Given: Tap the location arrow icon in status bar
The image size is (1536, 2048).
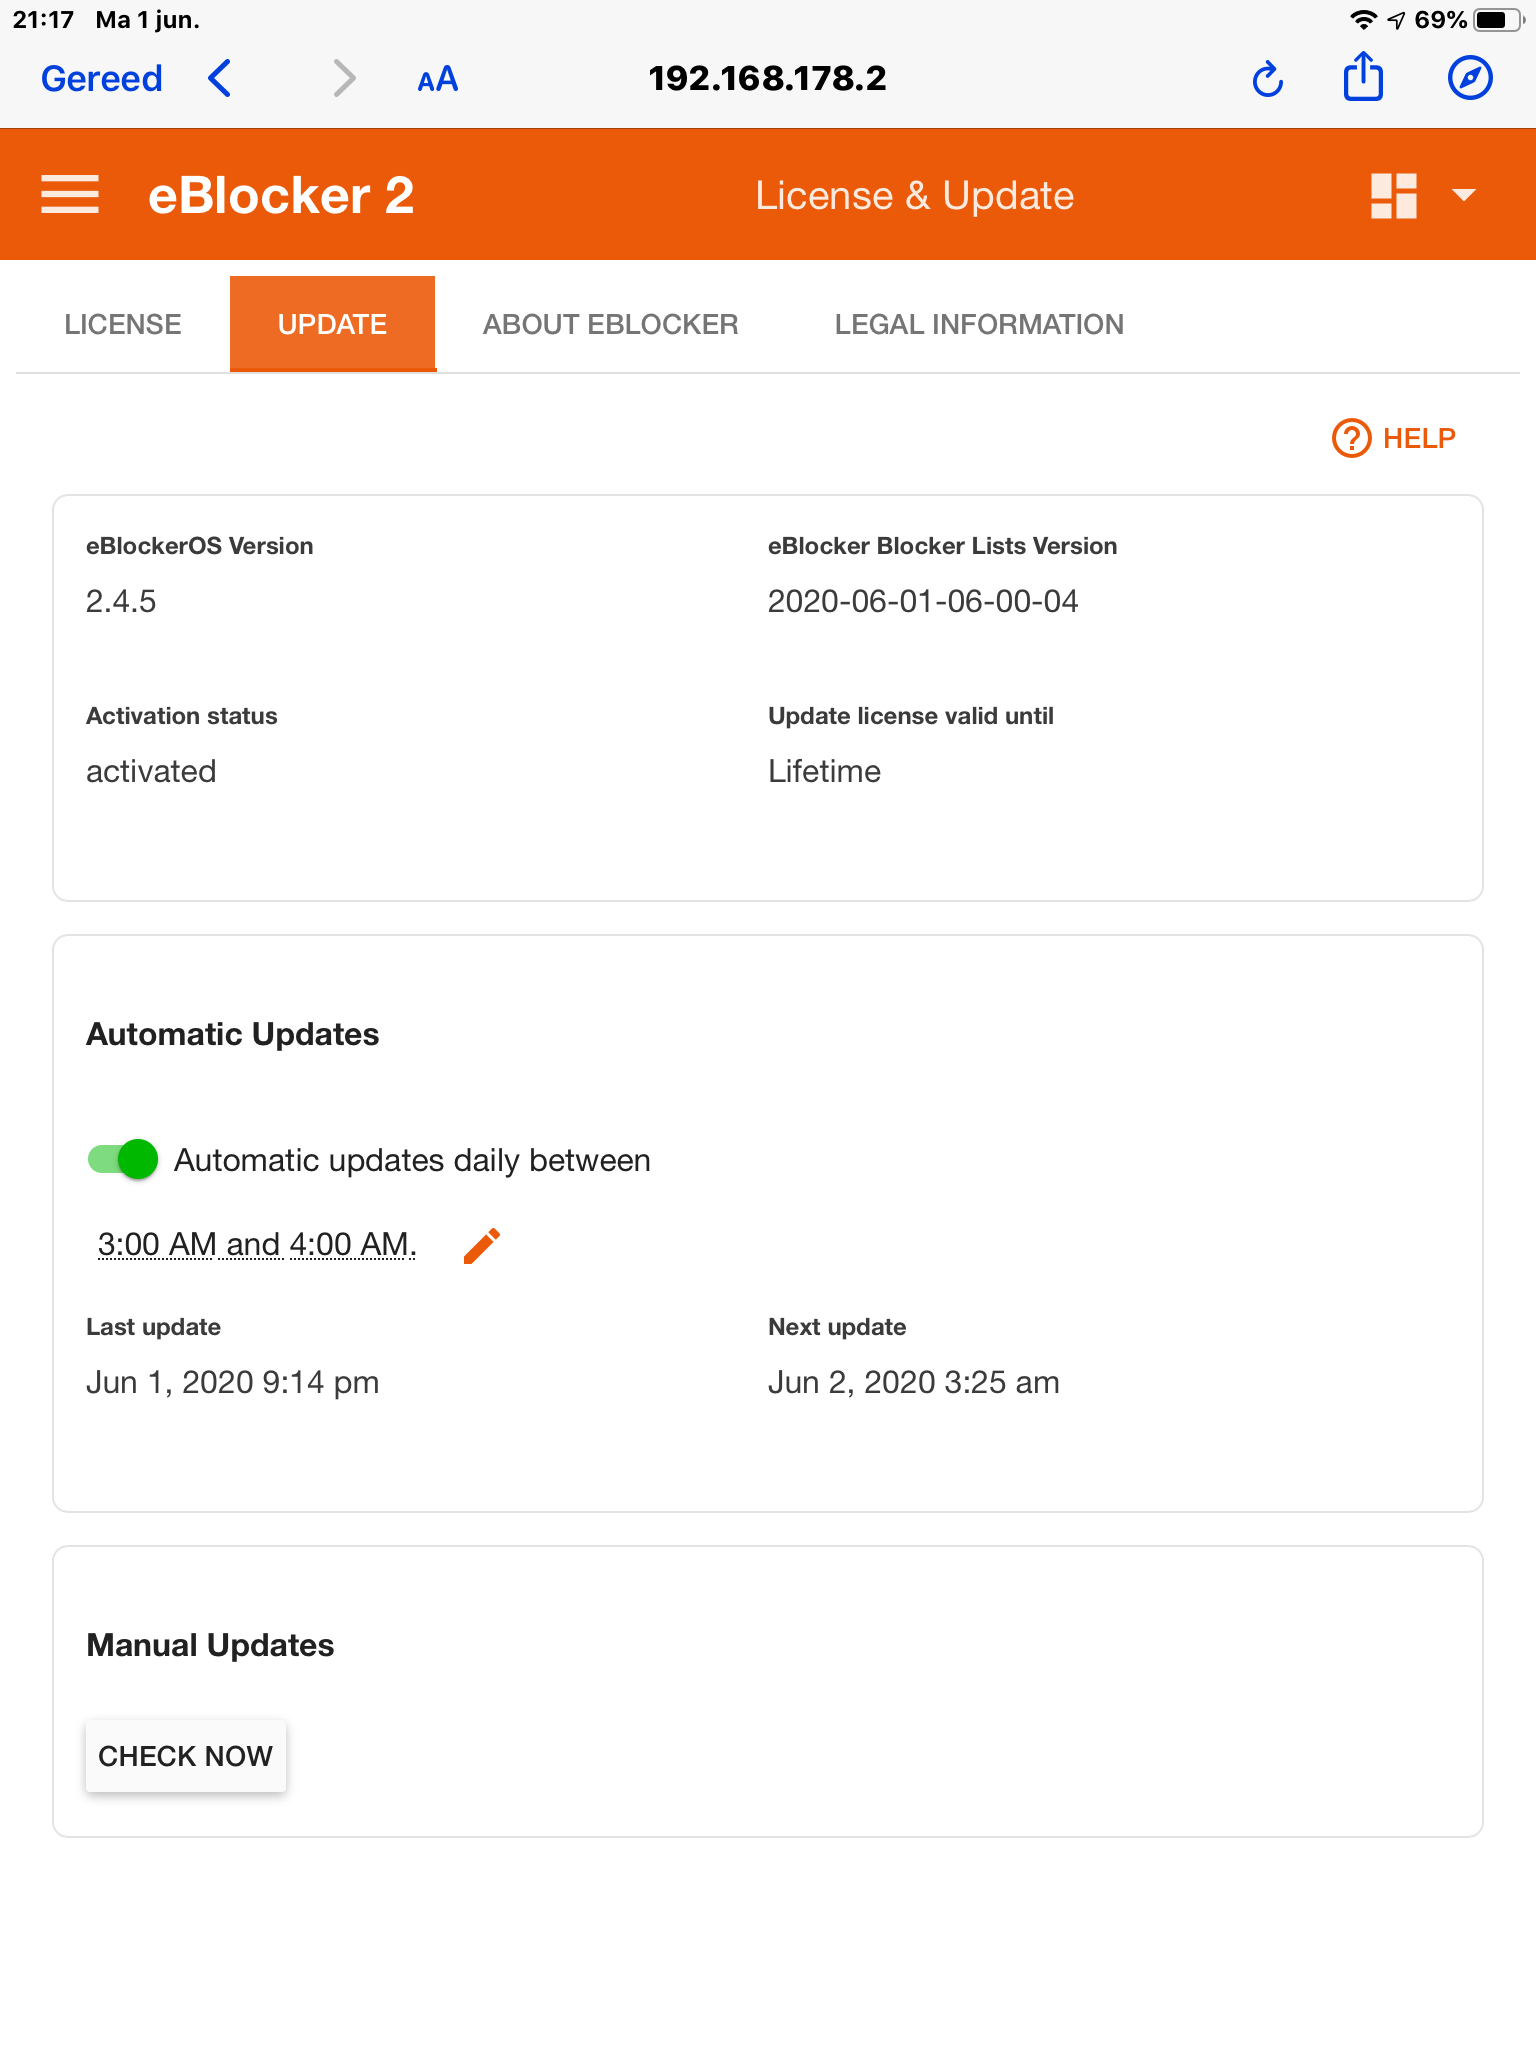Looking at the screenshot, I should pos(1396,20).
